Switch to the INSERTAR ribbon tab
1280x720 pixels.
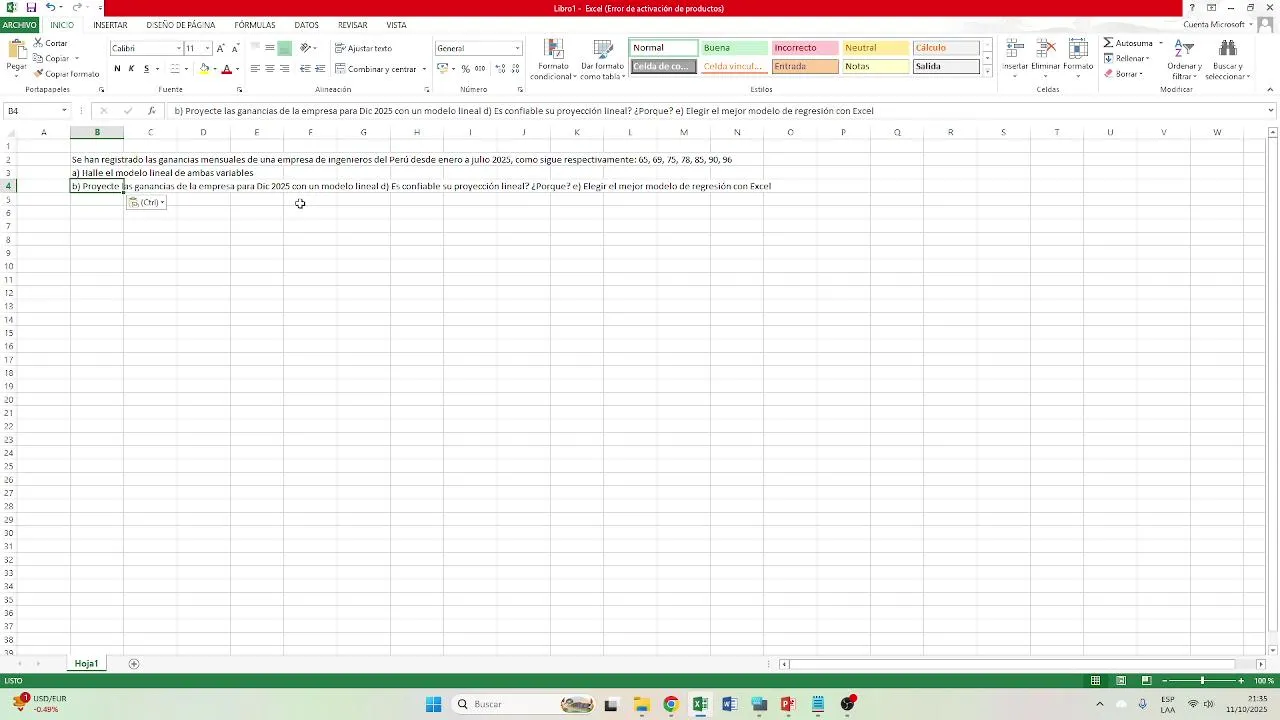pos(110,25)
